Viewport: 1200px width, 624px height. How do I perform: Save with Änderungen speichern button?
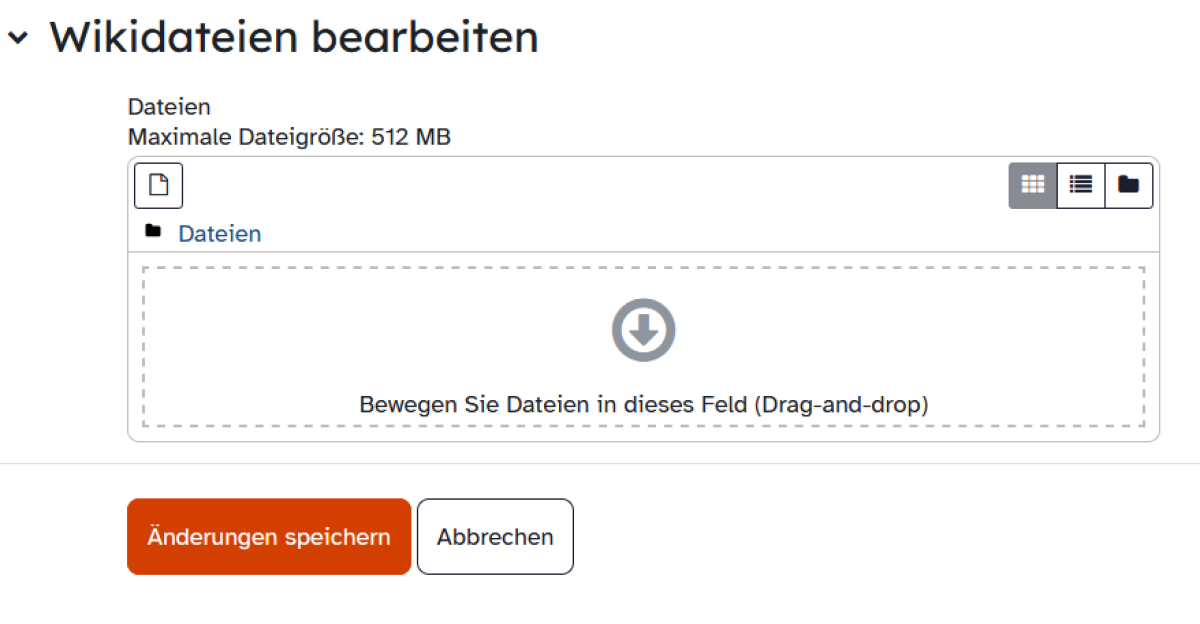point(269,537)
